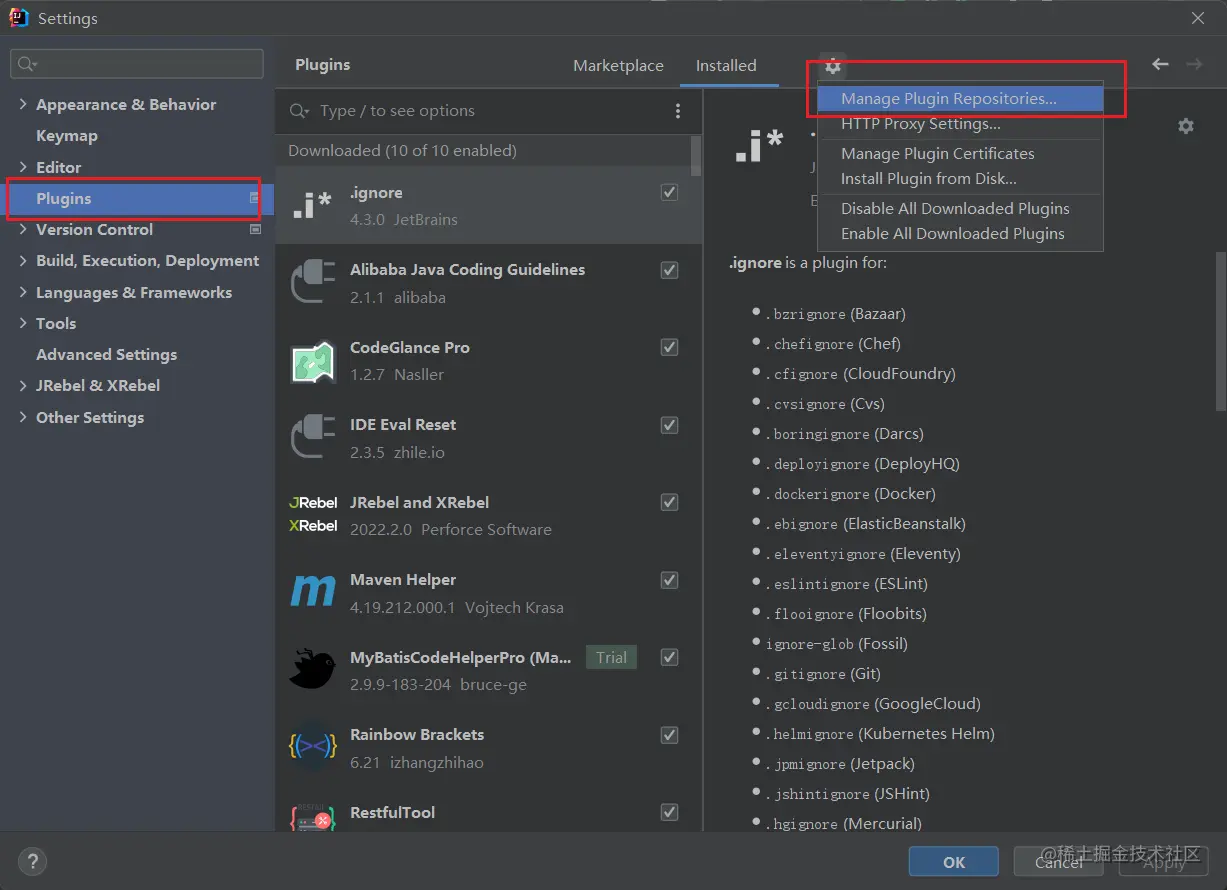Screen dimensions: 1227x890
Task: Expand the Tools settings node
Action: (x=23, y=323)
